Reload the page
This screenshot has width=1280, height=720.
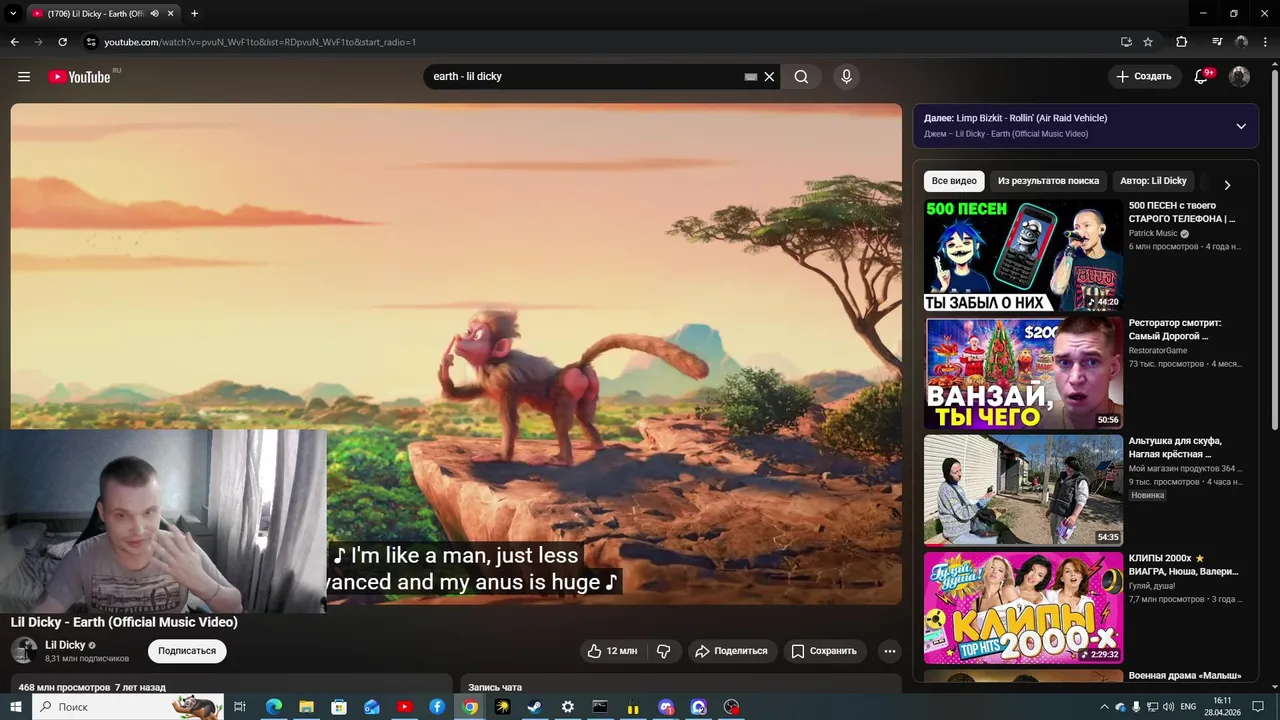click(62, 42)
